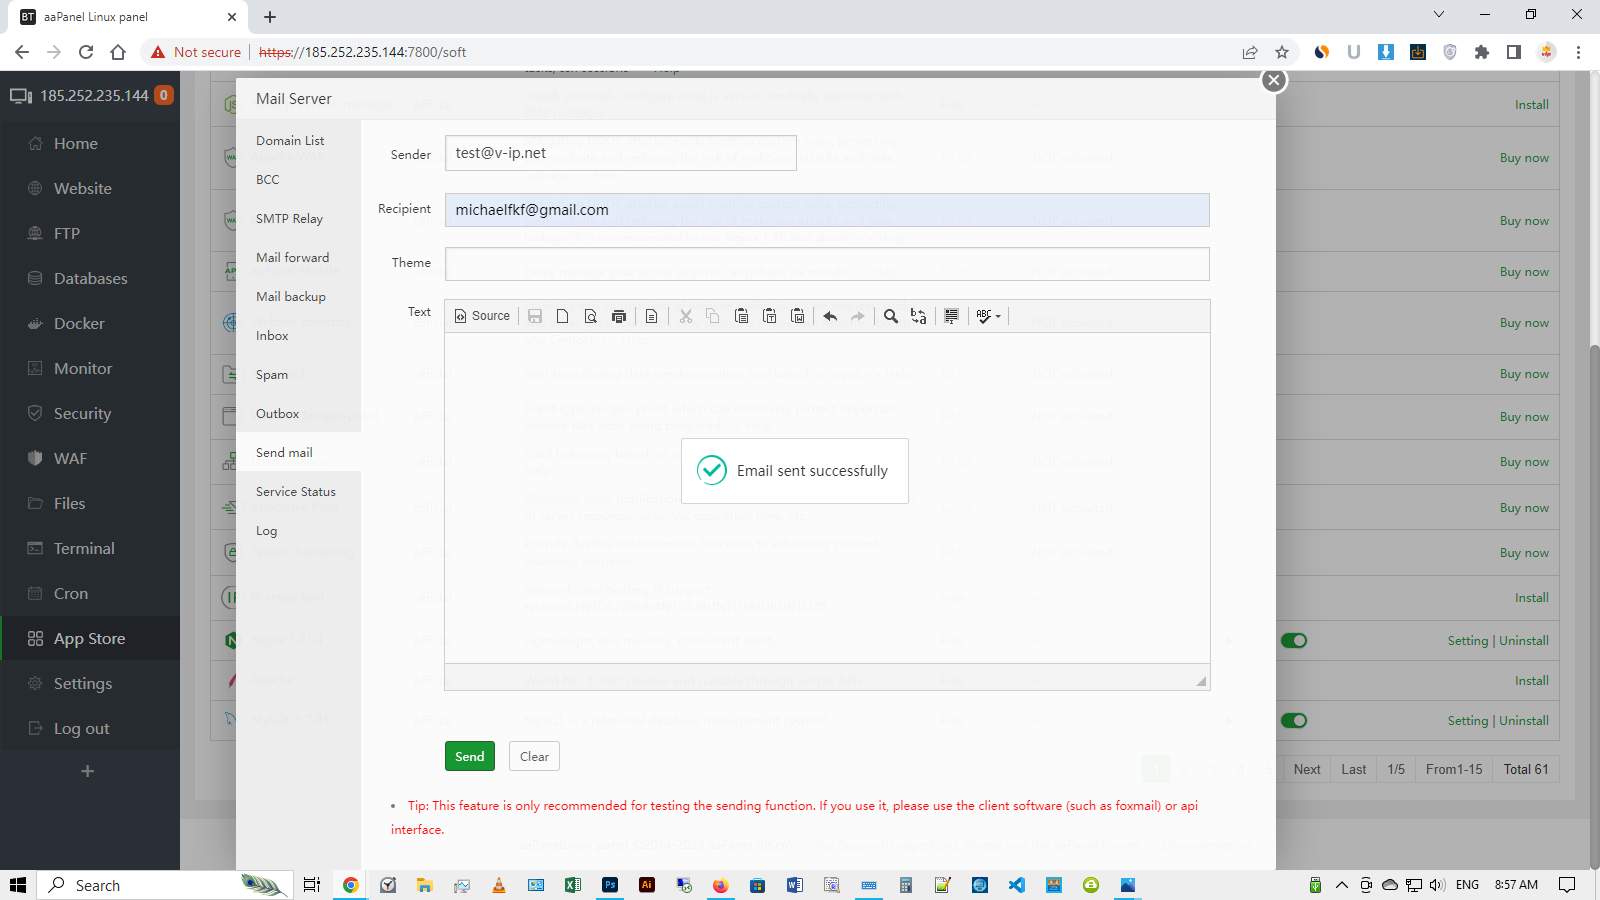
Task: Close the Mail Server dialog with X
Action: click(1273, 81)
